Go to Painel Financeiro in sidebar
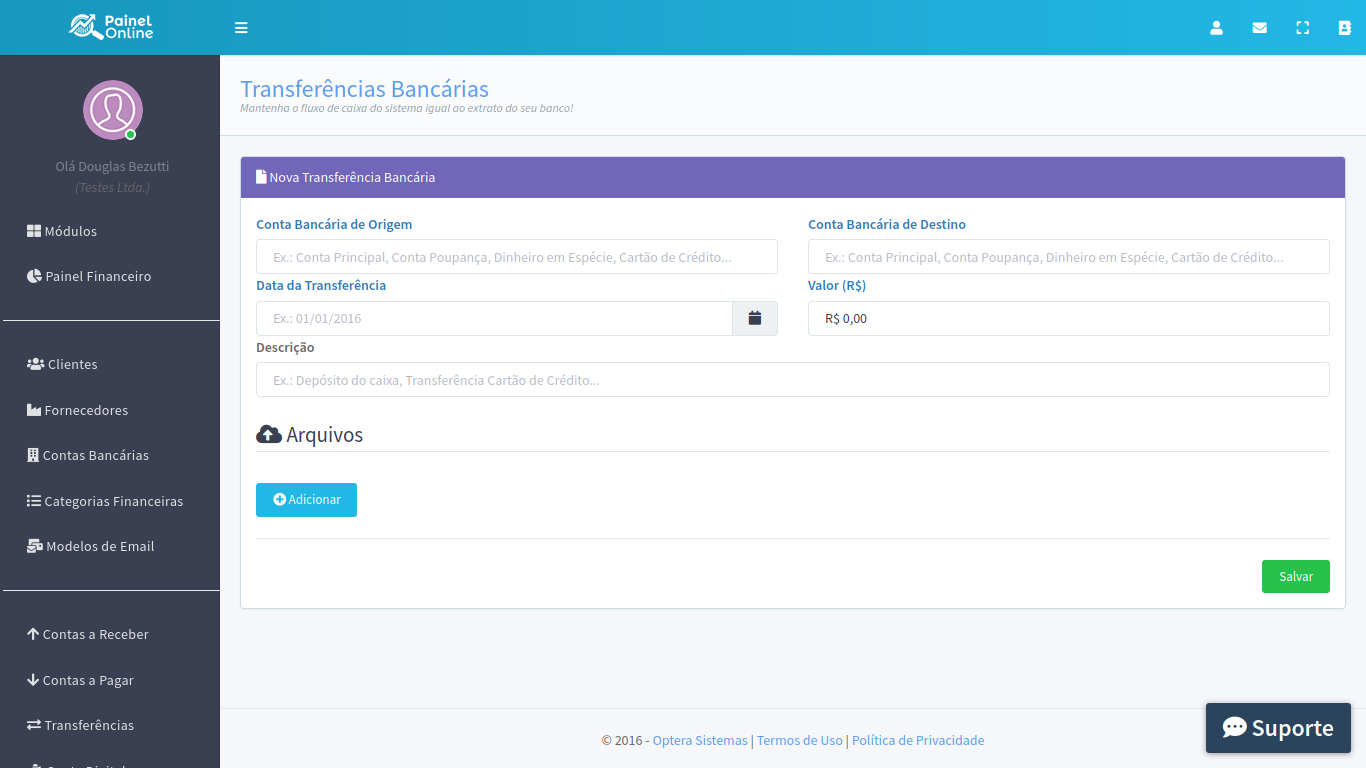The image size is (1366, 768). (x=89, y=276)
